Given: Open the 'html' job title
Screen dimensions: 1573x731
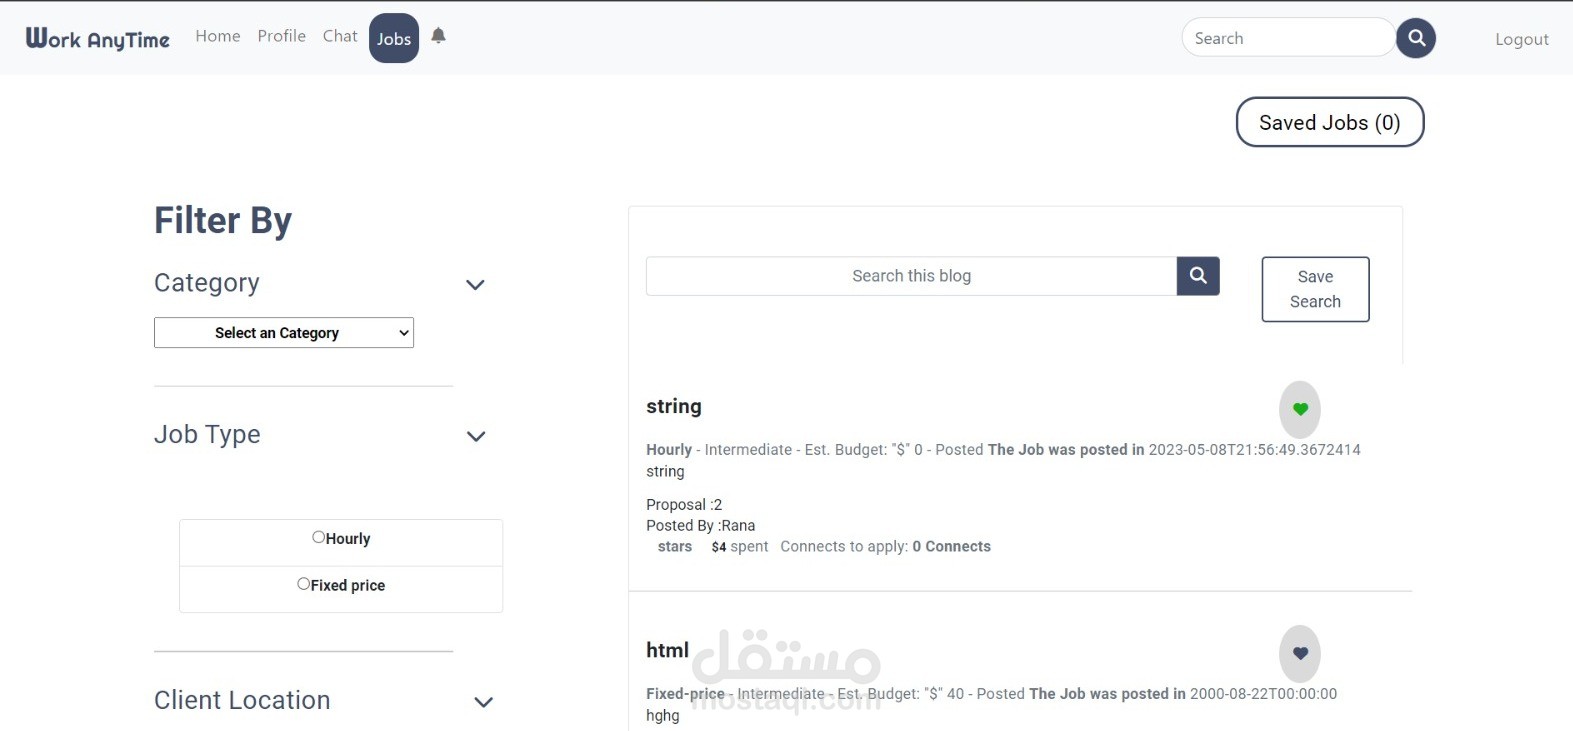Looking at the screenshot, I should 668,650.
